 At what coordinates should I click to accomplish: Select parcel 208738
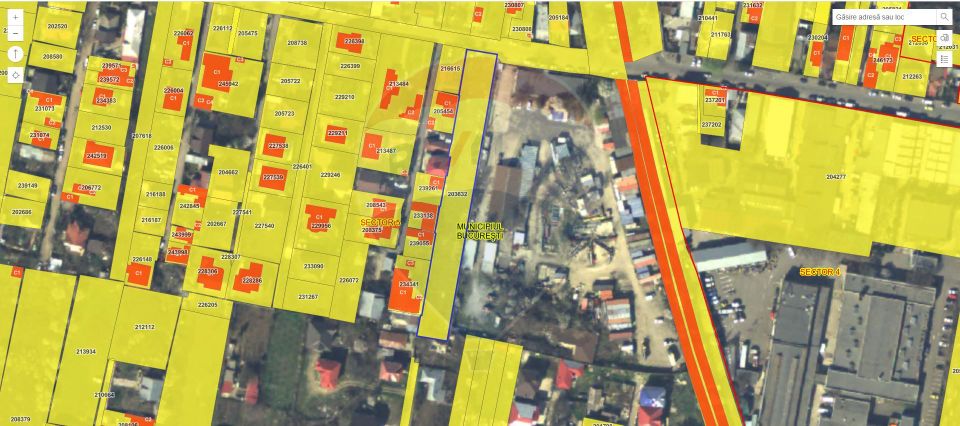coord(297,43)
